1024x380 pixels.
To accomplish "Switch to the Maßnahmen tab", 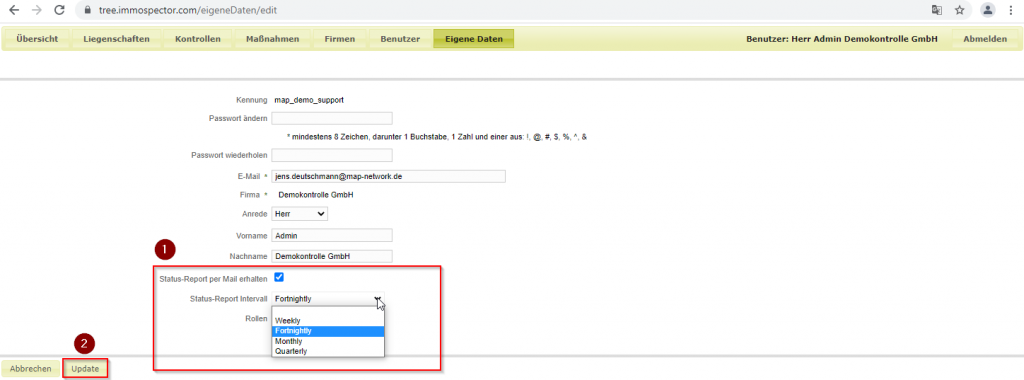I will [x=272, y=39].
